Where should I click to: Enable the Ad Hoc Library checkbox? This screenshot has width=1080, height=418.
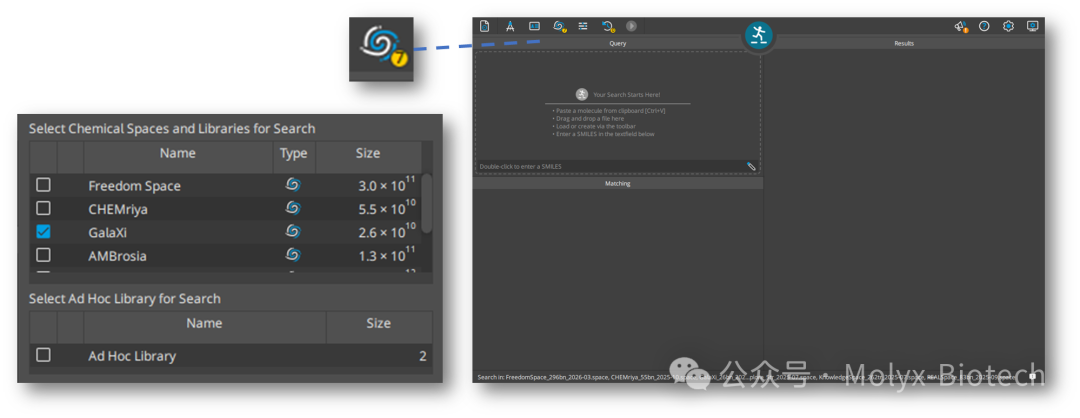pos(43,355)
